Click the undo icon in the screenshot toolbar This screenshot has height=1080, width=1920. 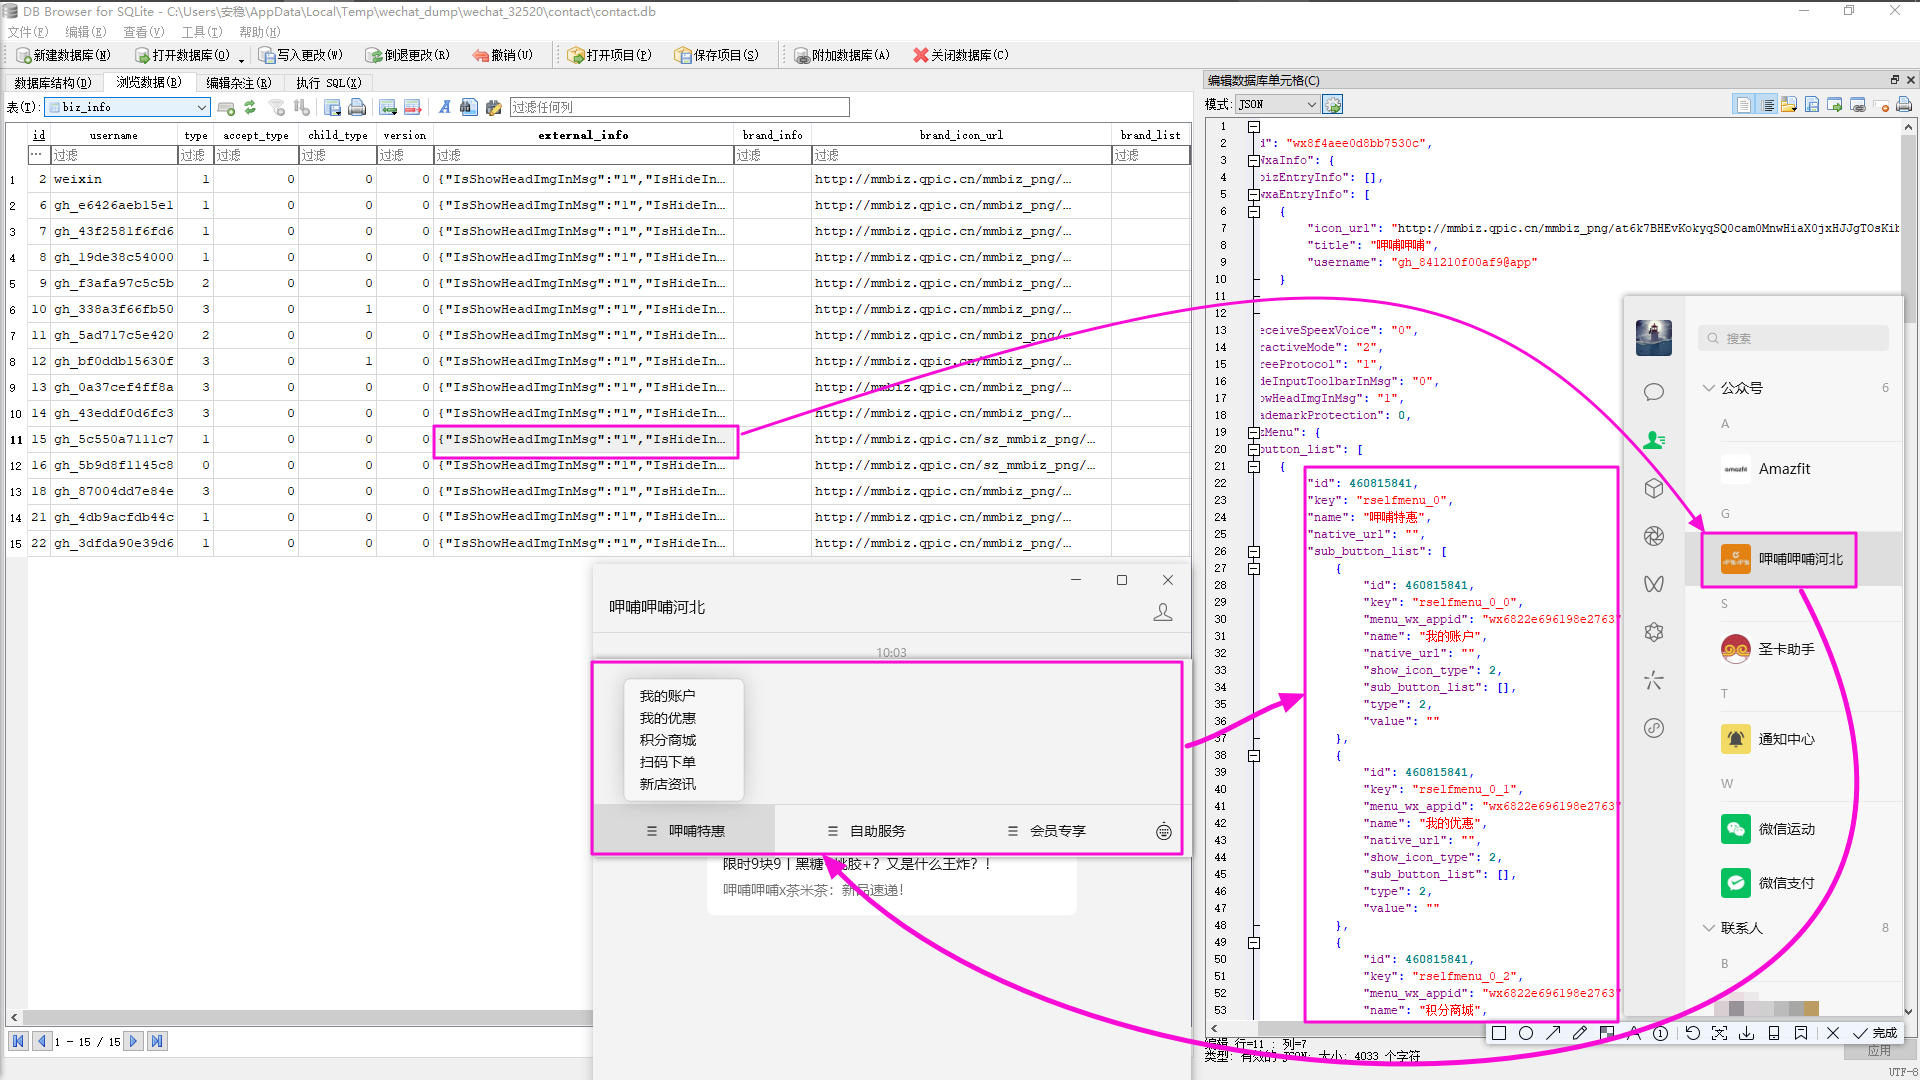[1692, 1033]
